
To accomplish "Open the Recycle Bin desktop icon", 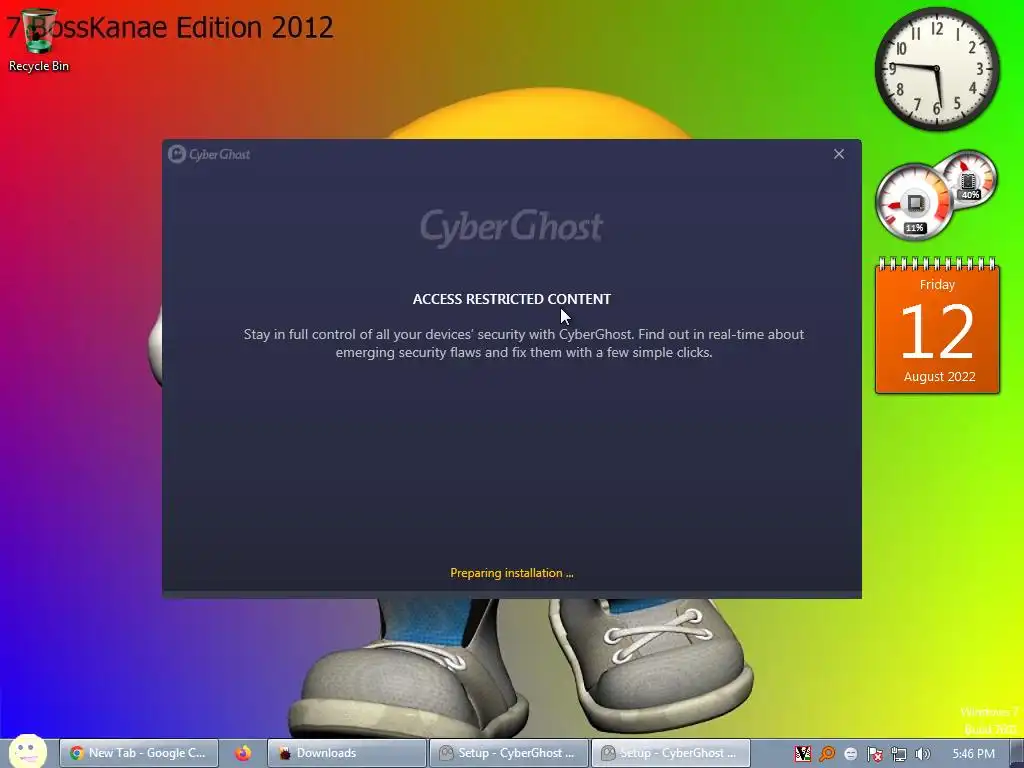I will tap(39, 40).
